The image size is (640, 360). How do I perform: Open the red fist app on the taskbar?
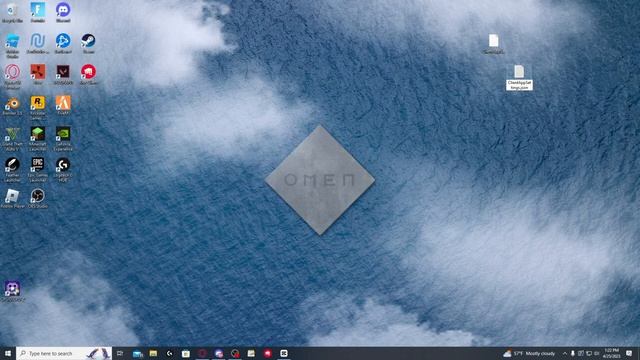tap(267, 353)
